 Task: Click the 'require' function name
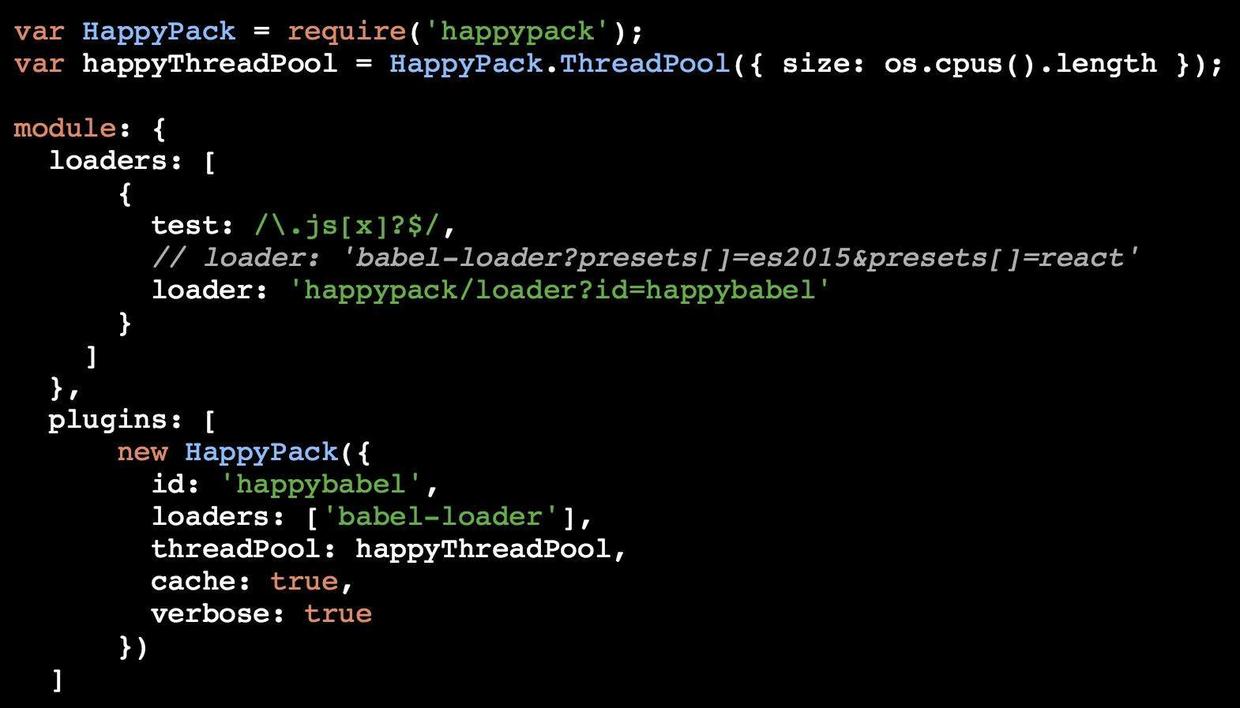coord(347,32)
